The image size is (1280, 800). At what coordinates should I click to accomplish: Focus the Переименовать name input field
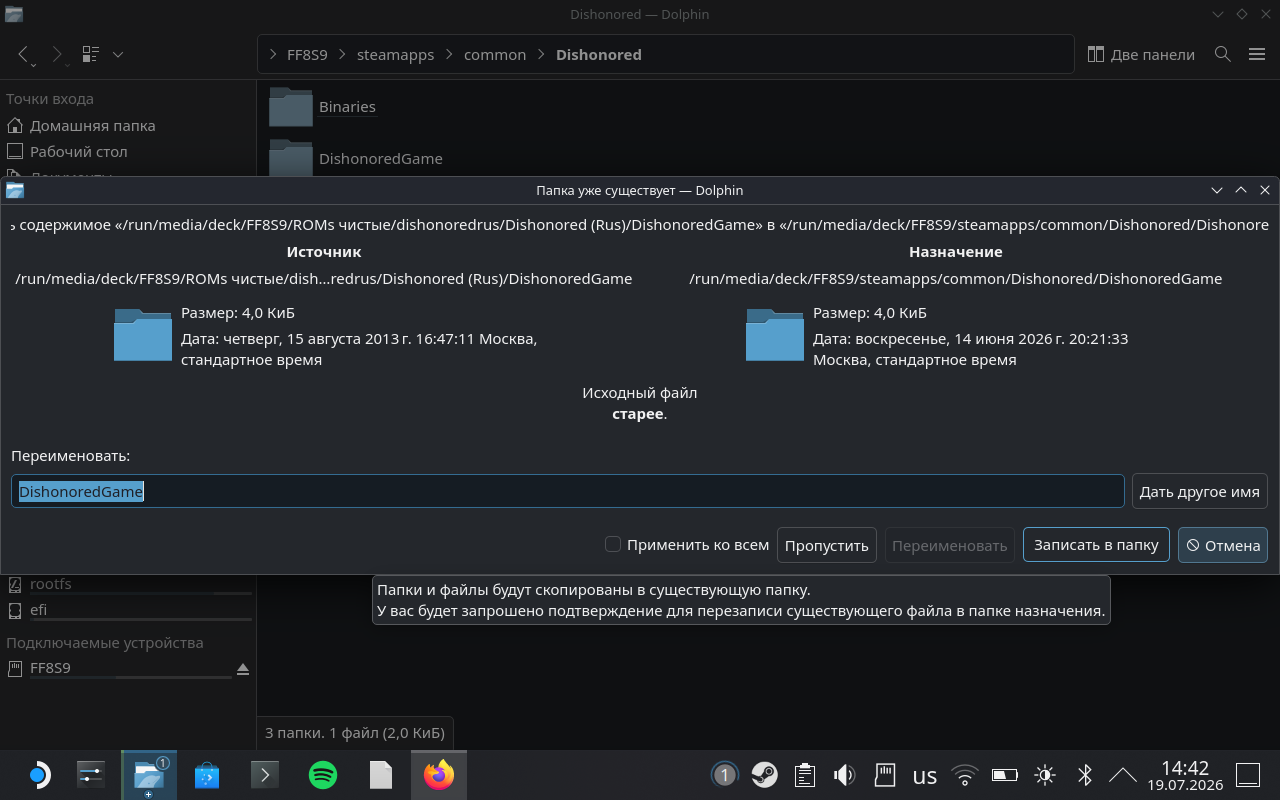[x=568, y=491]
